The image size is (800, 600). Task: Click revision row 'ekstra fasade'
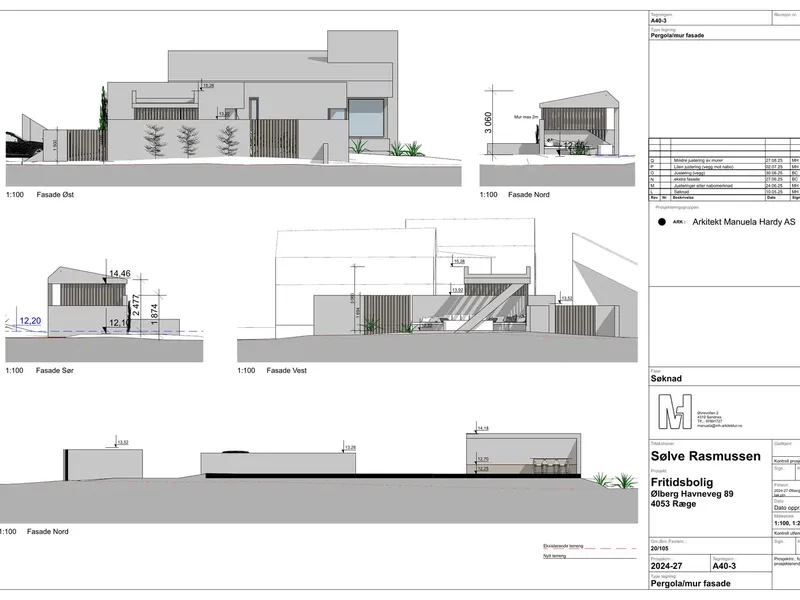coord(686,179)
